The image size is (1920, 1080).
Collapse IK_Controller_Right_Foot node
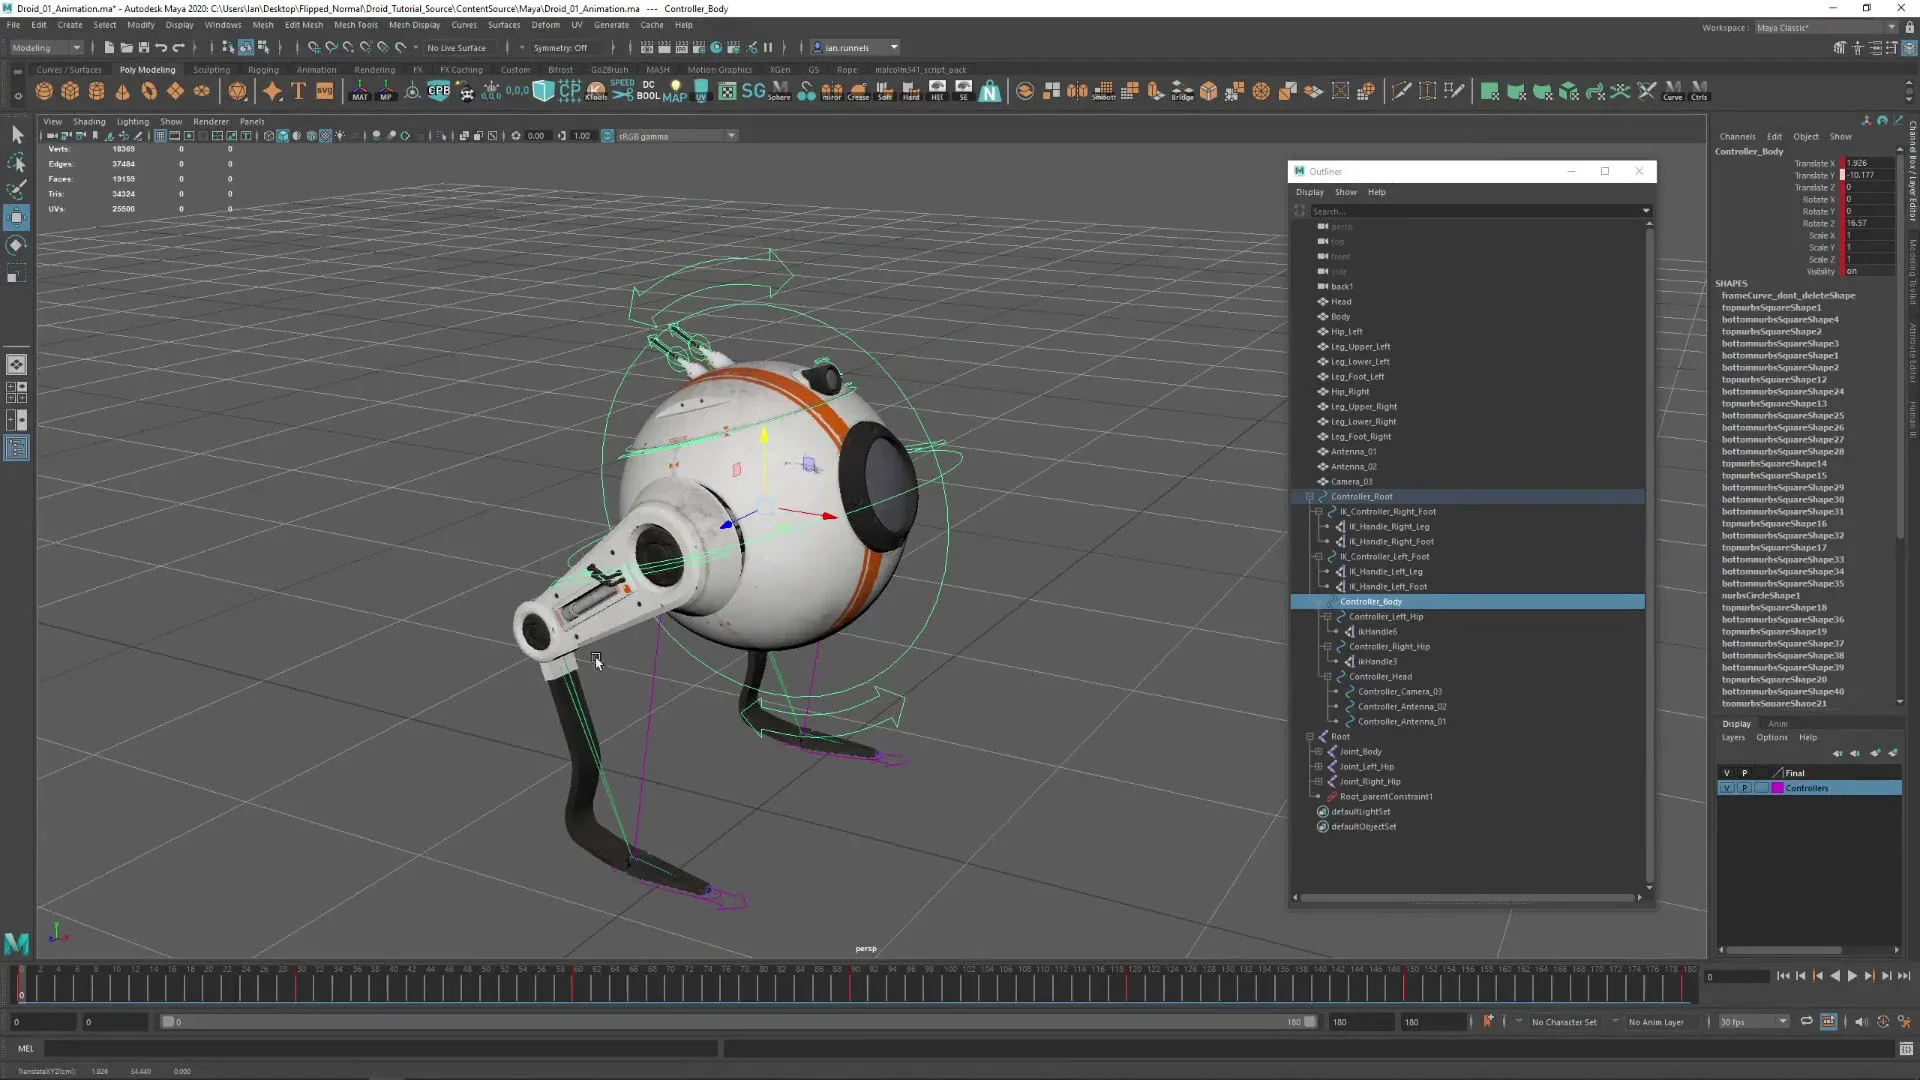tap(1318, 512)
